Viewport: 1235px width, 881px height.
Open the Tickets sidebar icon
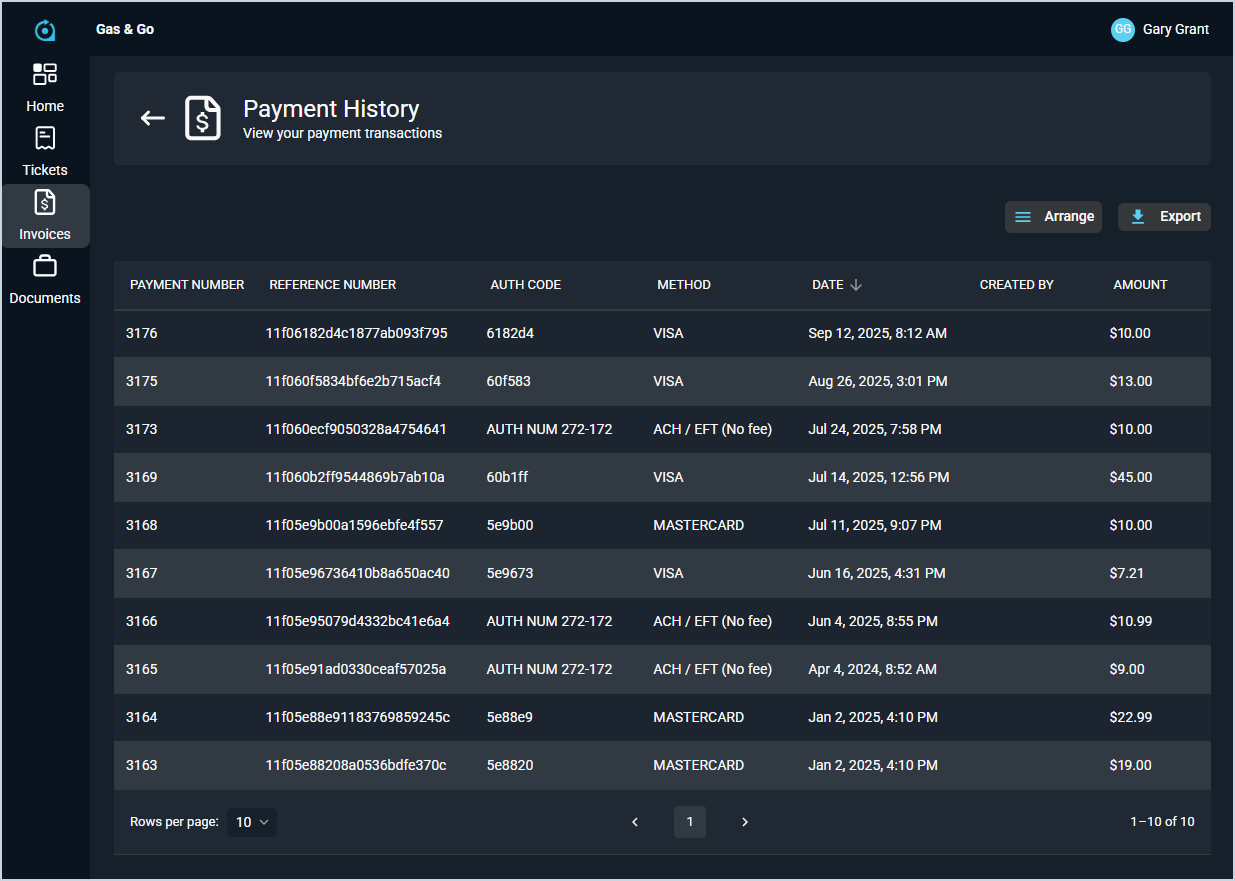tap(45, 139)
